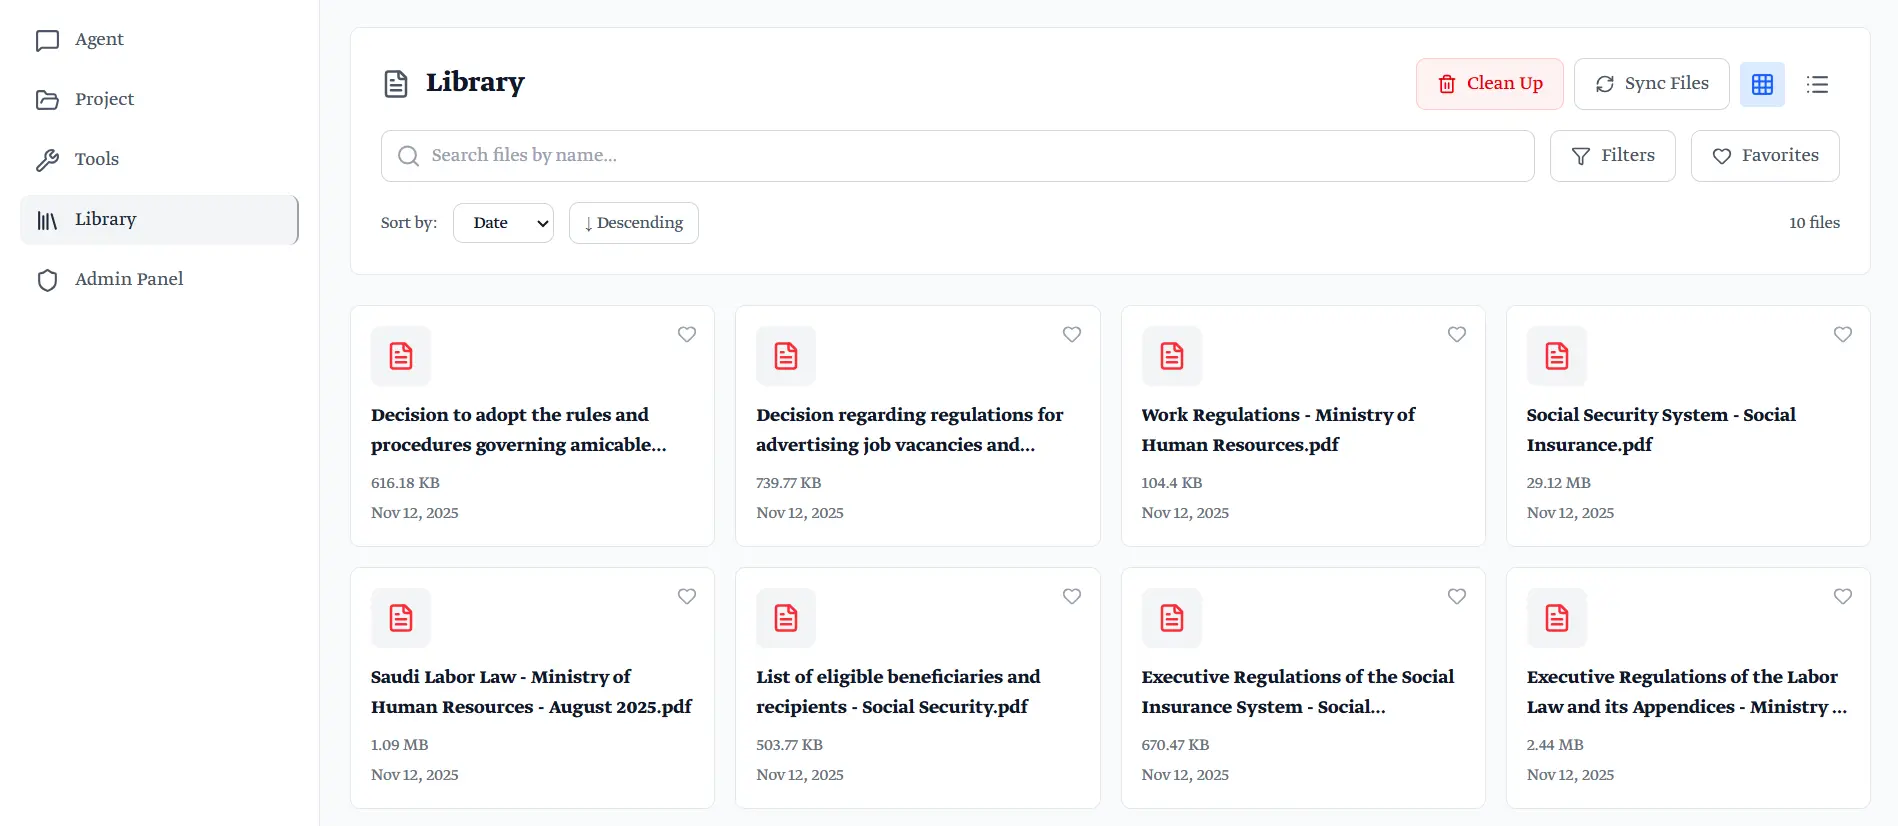Favorite Executive Regulations of the Social Insurance file

[x=1457, y=596]
